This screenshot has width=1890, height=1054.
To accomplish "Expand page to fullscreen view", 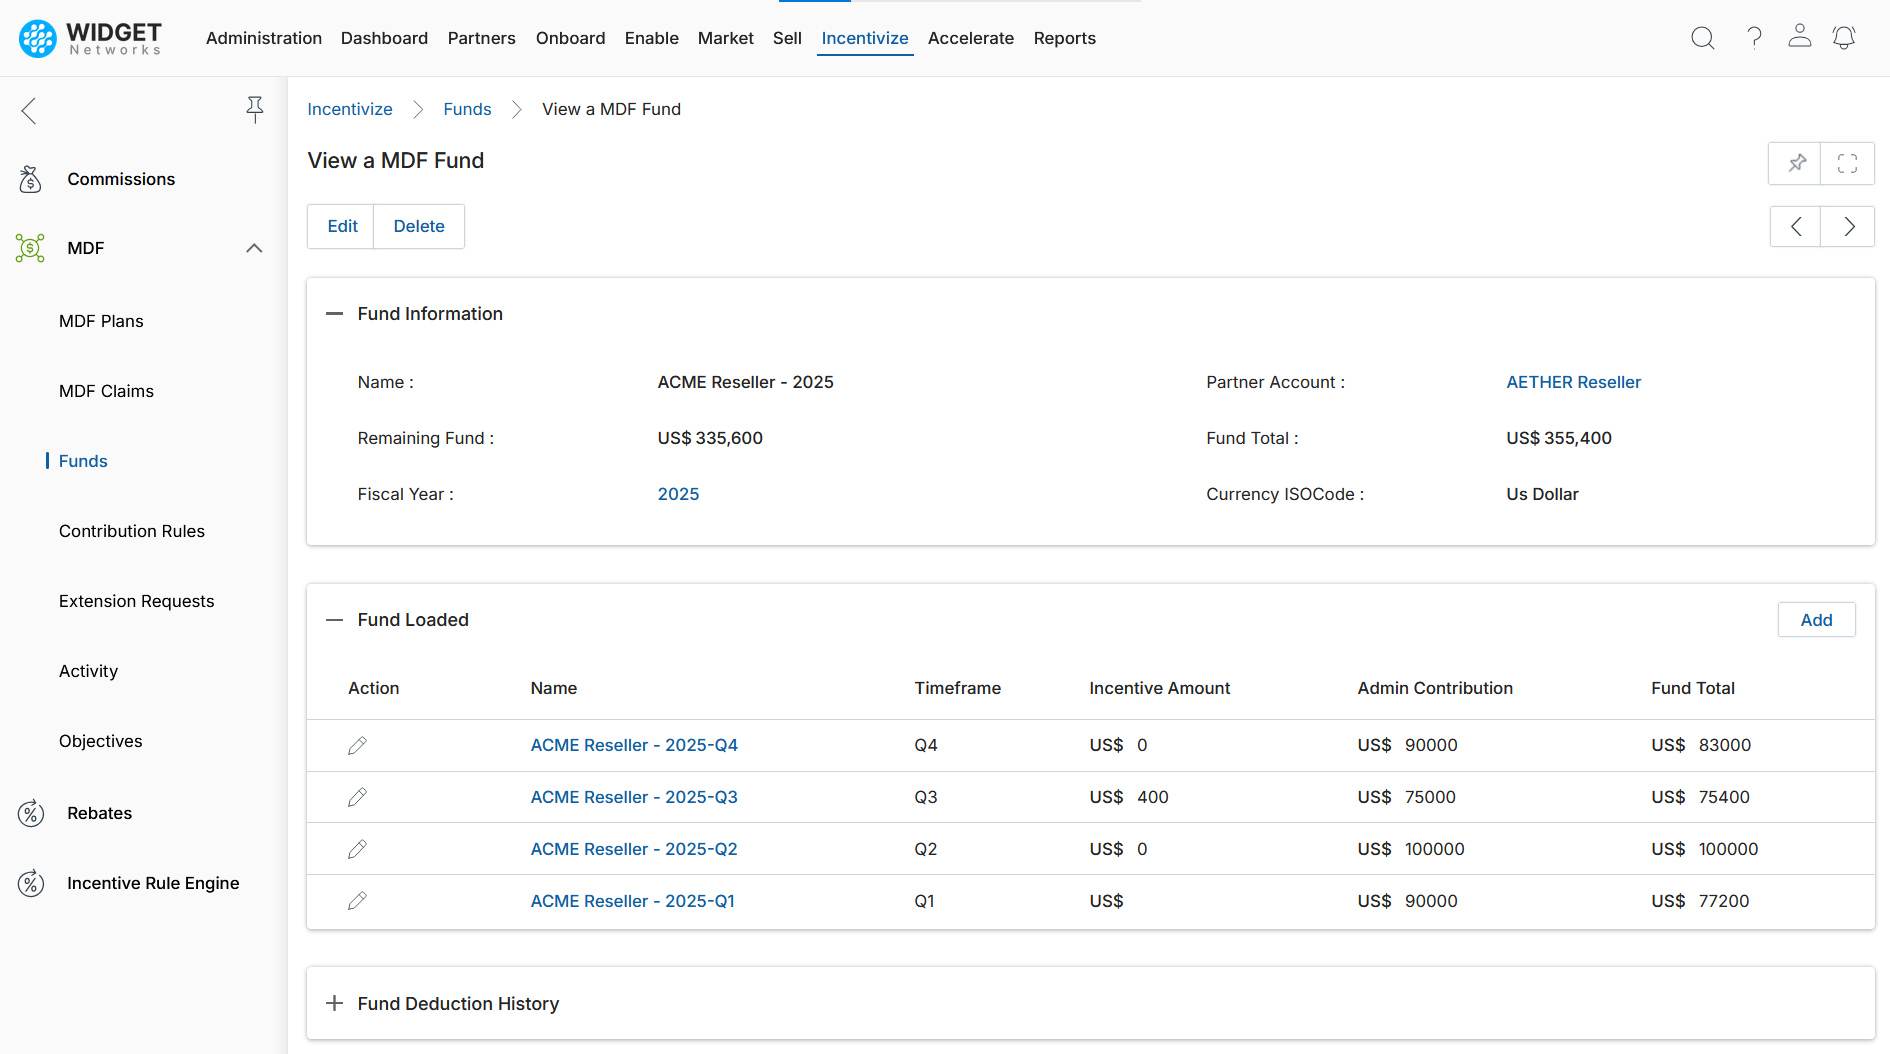I will [1847, 163].
